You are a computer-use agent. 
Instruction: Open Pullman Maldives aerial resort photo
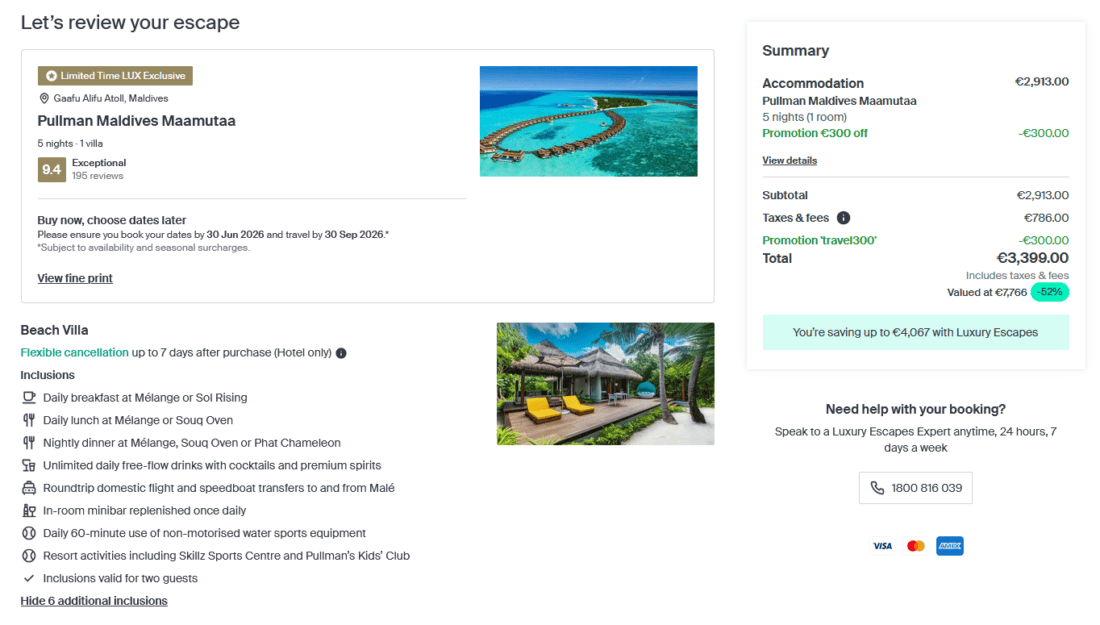click(588, 121)
